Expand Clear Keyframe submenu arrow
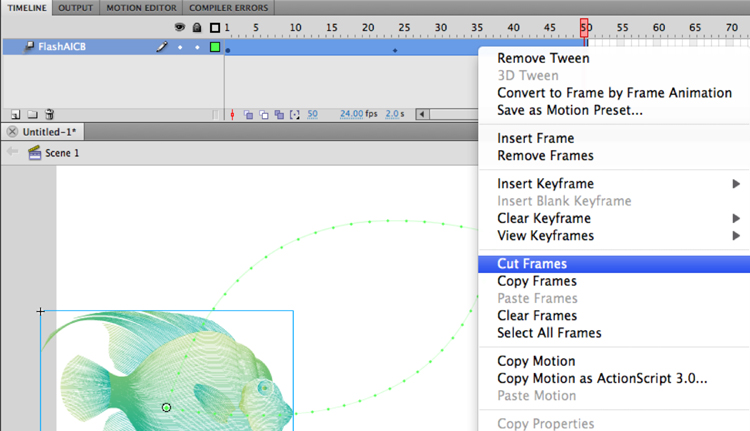The image size is (750, 431). (736, 218)
